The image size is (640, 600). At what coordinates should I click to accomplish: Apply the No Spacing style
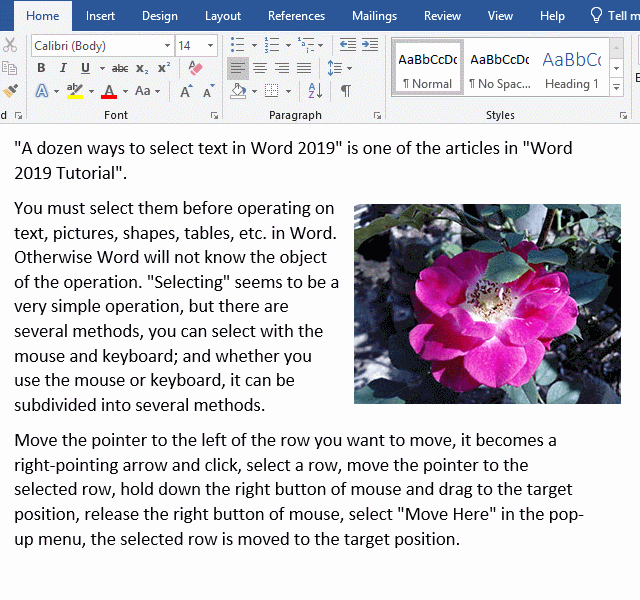pos(500,68)
